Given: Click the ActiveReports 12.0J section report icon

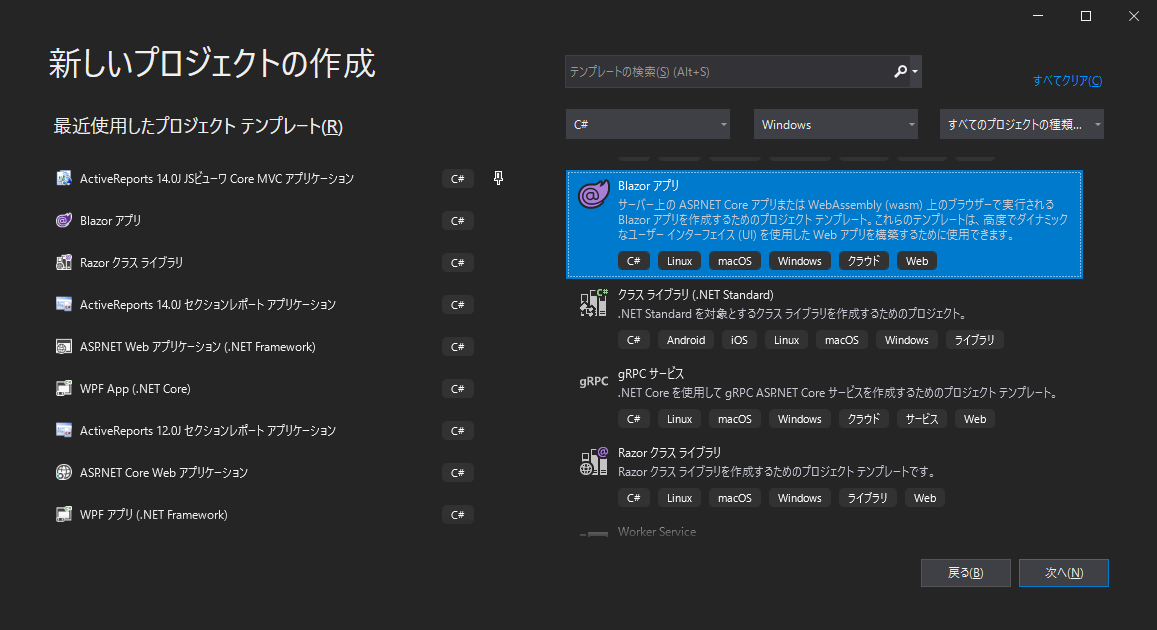Looking at the screenshot, I should pyautogui.click(x=64, y=430).
